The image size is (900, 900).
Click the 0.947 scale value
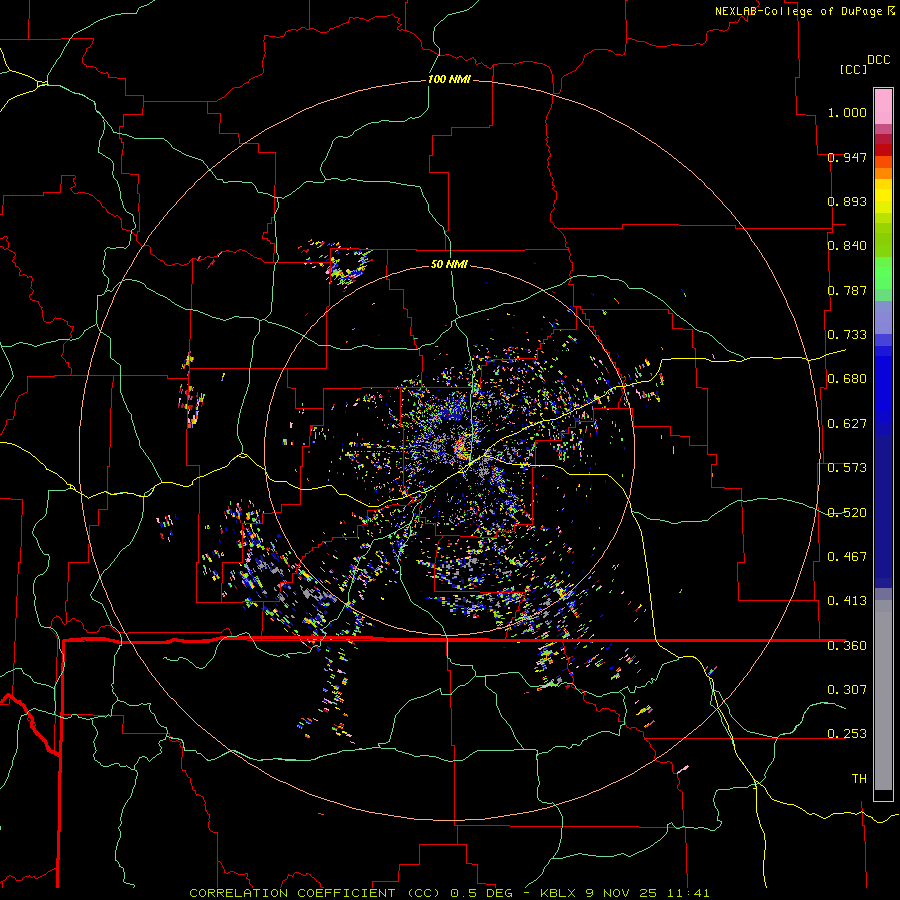point(847,157)
